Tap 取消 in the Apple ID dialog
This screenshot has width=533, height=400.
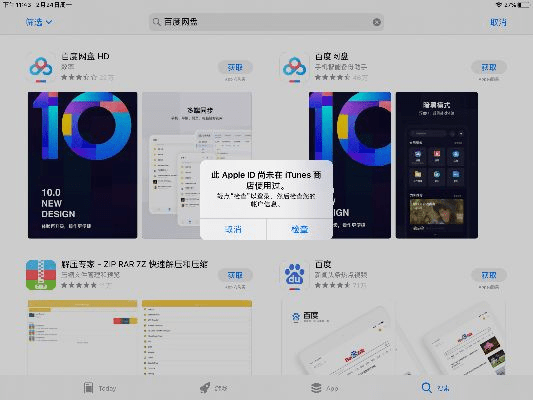click(233, 229)
